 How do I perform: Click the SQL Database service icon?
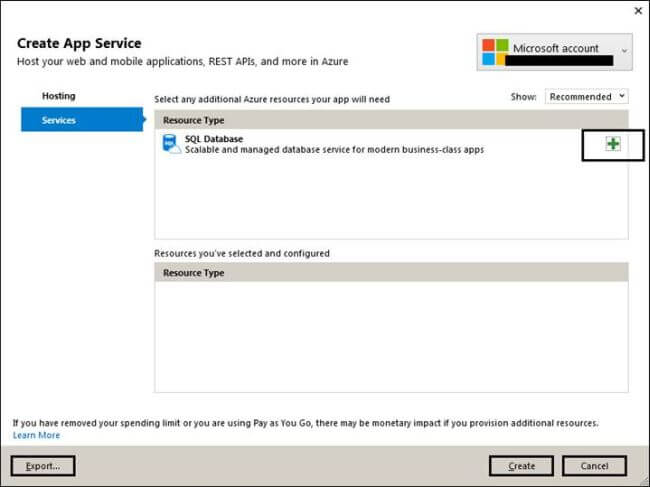point(170,145)
